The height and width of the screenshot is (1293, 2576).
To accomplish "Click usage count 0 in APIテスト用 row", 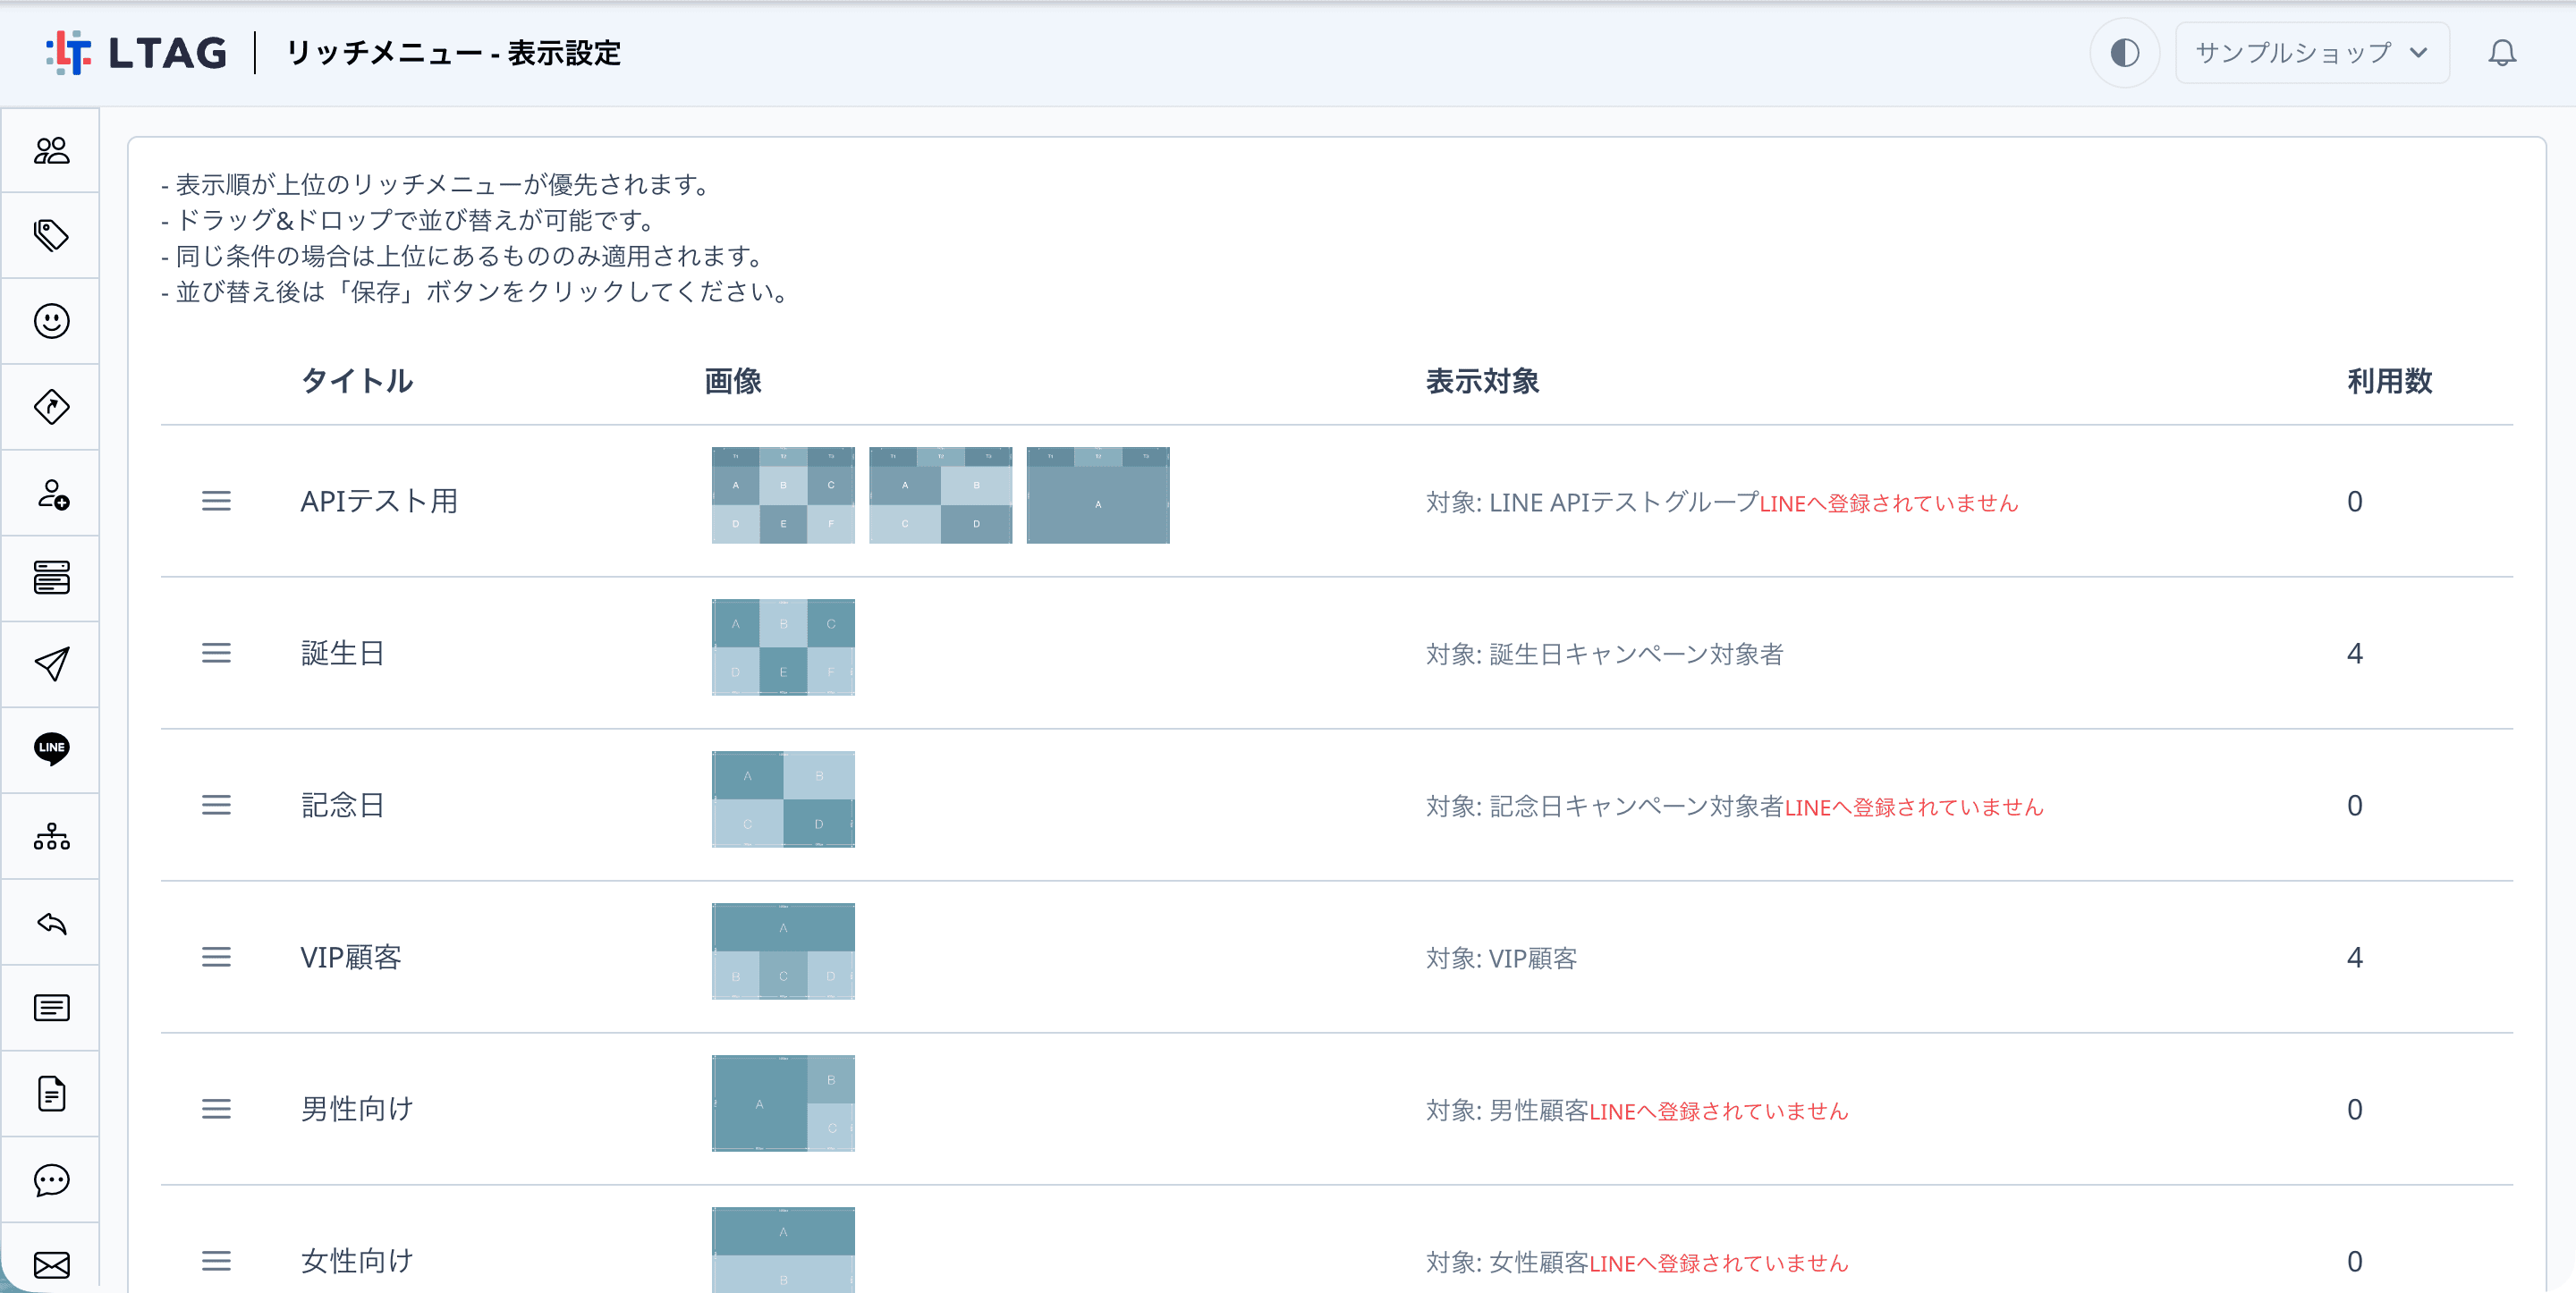I will coord(2355,501).
